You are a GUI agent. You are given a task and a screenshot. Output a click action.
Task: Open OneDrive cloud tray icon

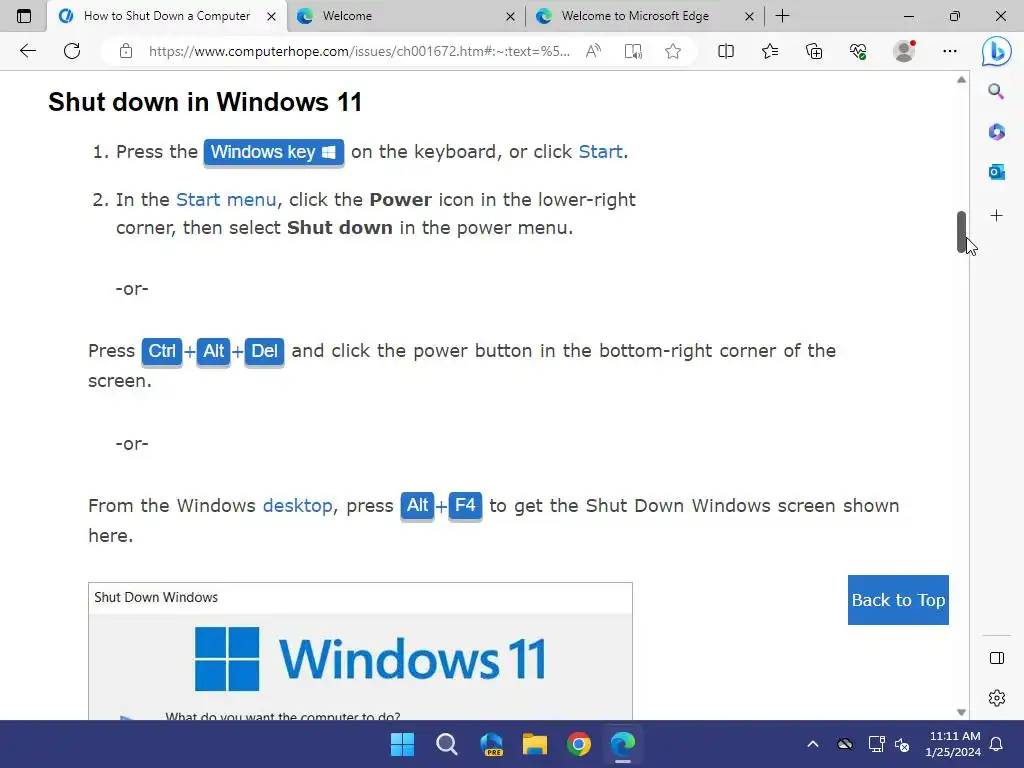point(845,744)
